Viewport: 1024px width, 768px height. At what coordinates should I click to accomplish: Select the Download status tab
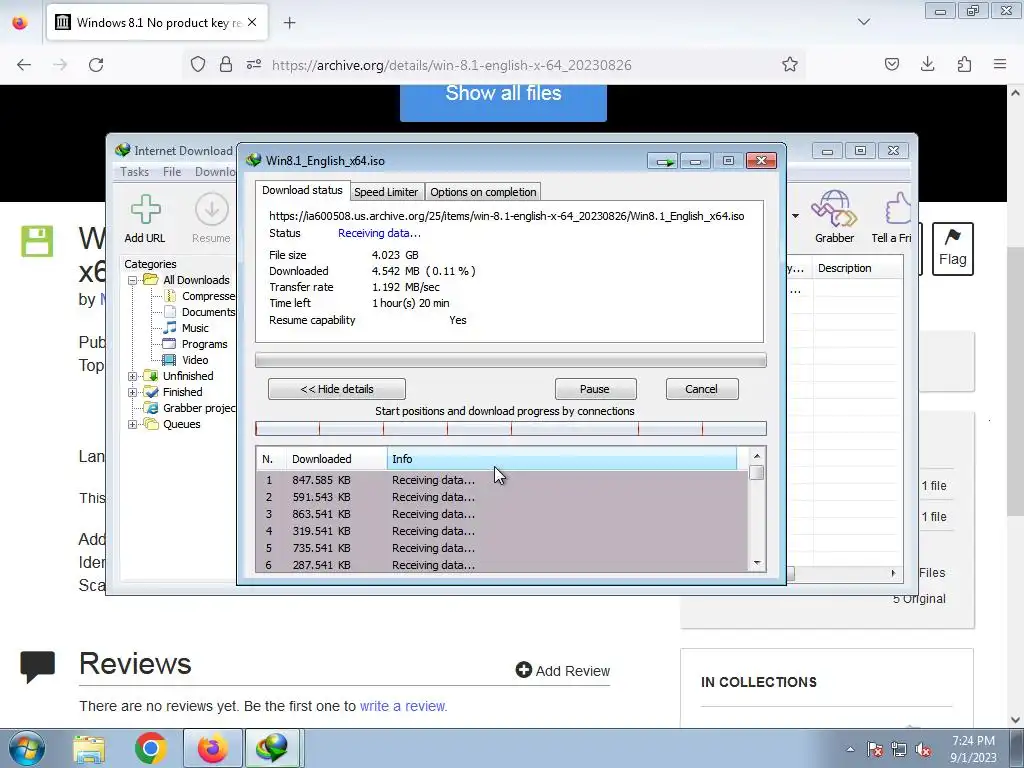tap(302, 190)
